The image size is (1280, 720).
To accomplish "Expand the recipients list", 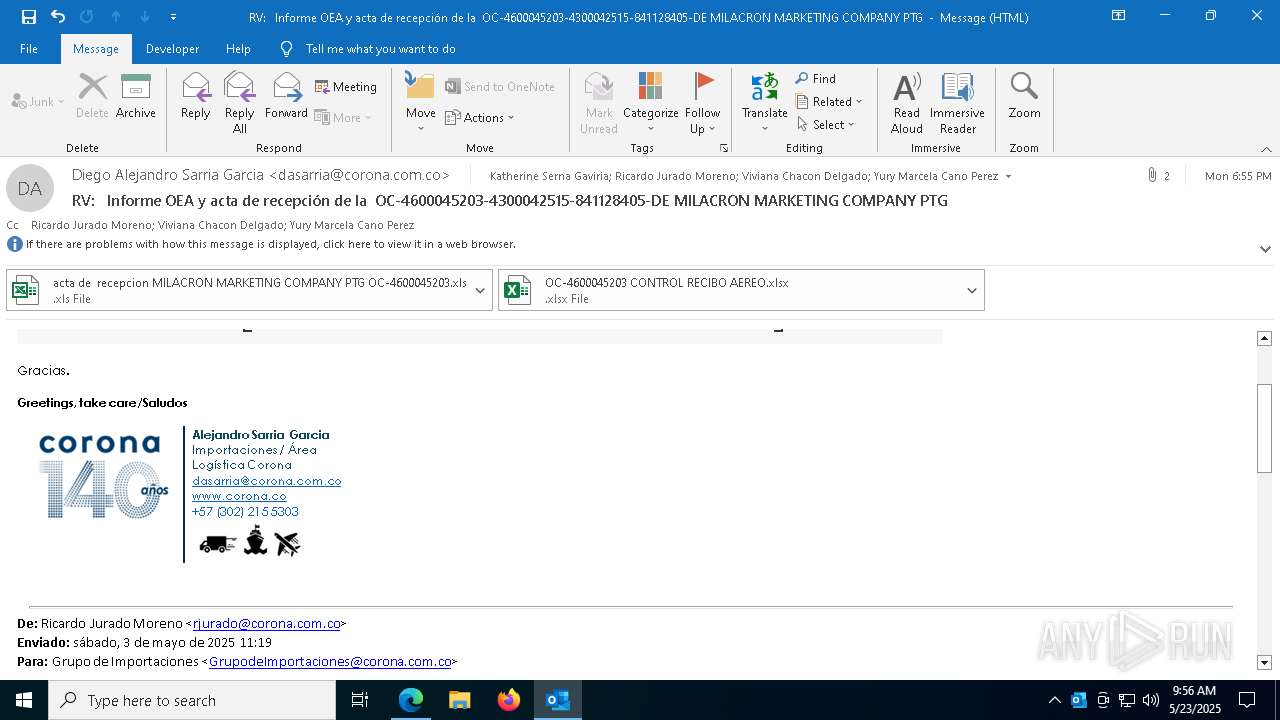I will pyautogui.click(x=1008, y=176).
